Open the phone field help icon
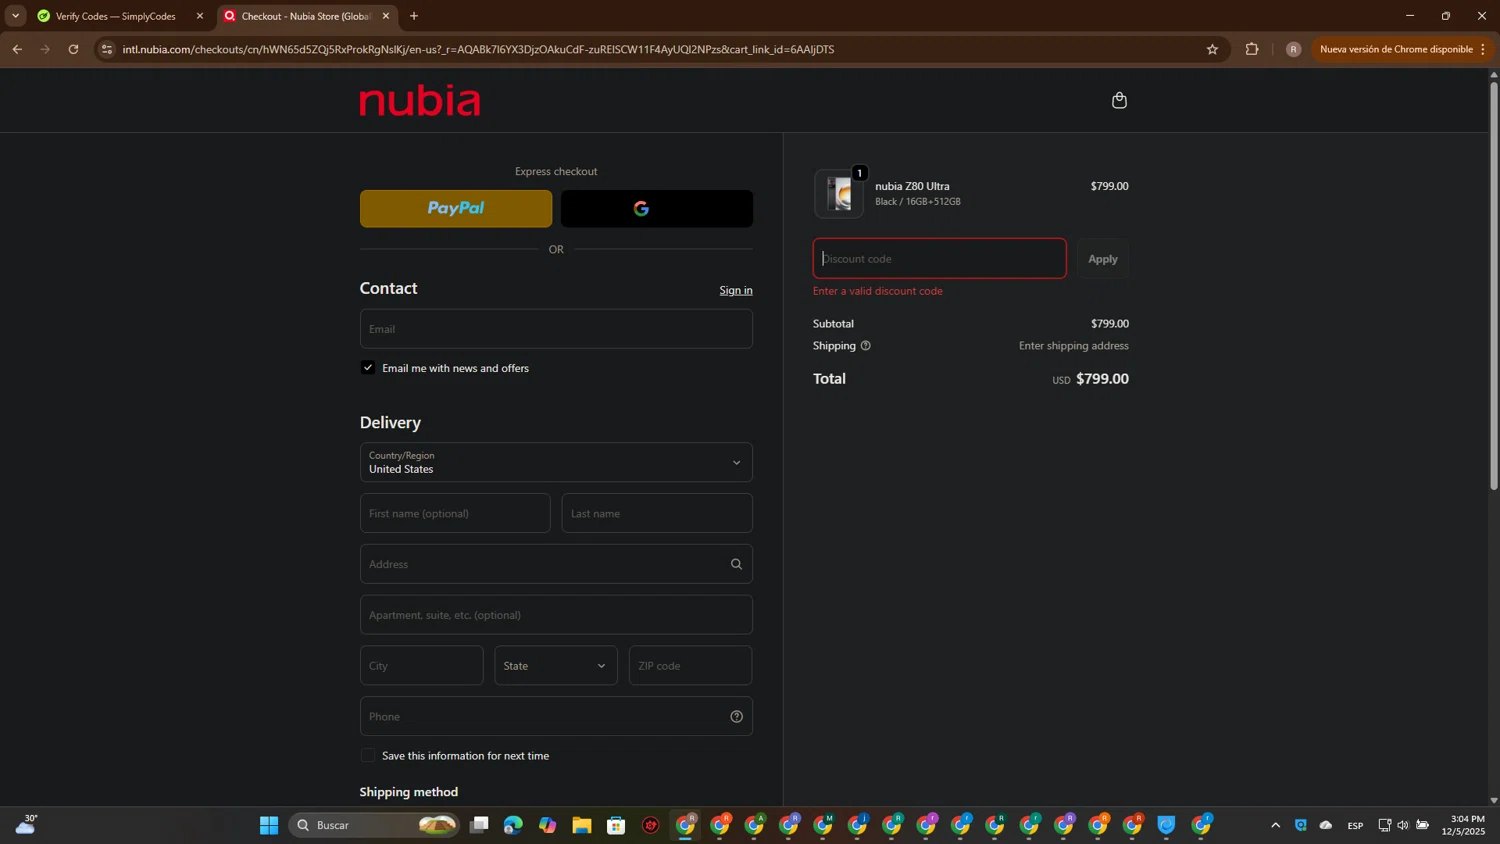The height and width of the screenshot is (844, 1500). coord(736,716)
